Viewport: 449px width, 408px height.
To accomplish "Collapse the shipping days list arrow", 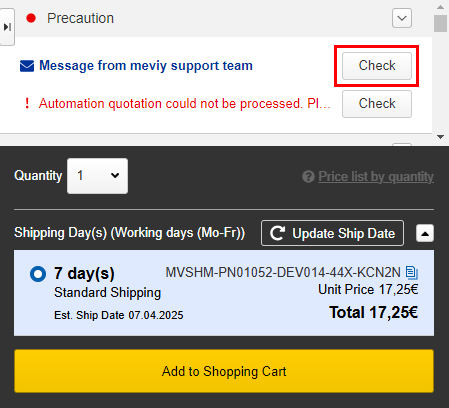I will point(425,233).
